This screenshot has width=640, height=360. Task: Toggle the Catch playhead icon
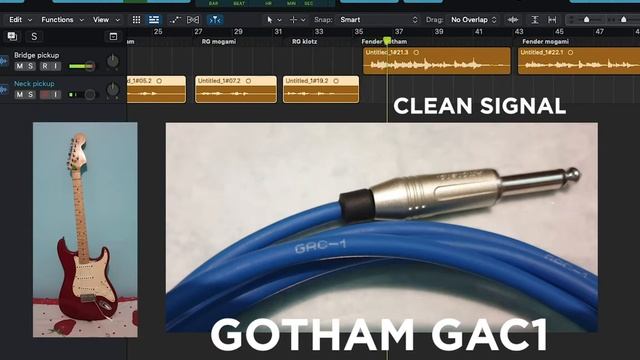[215, 20]
